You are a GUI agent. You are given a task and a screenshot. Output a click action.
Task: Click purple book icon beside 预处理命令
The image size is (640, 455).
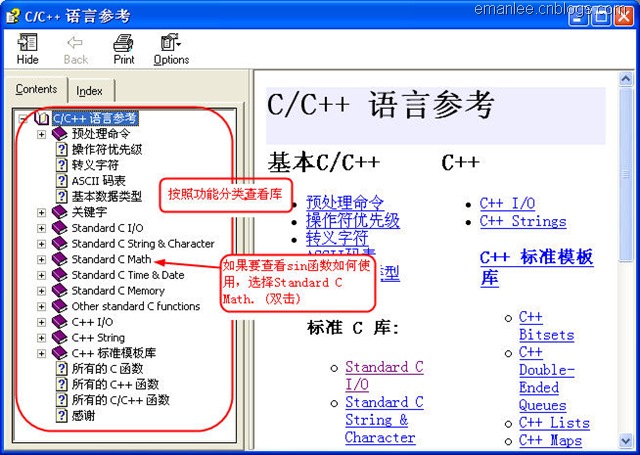[60, 134]
